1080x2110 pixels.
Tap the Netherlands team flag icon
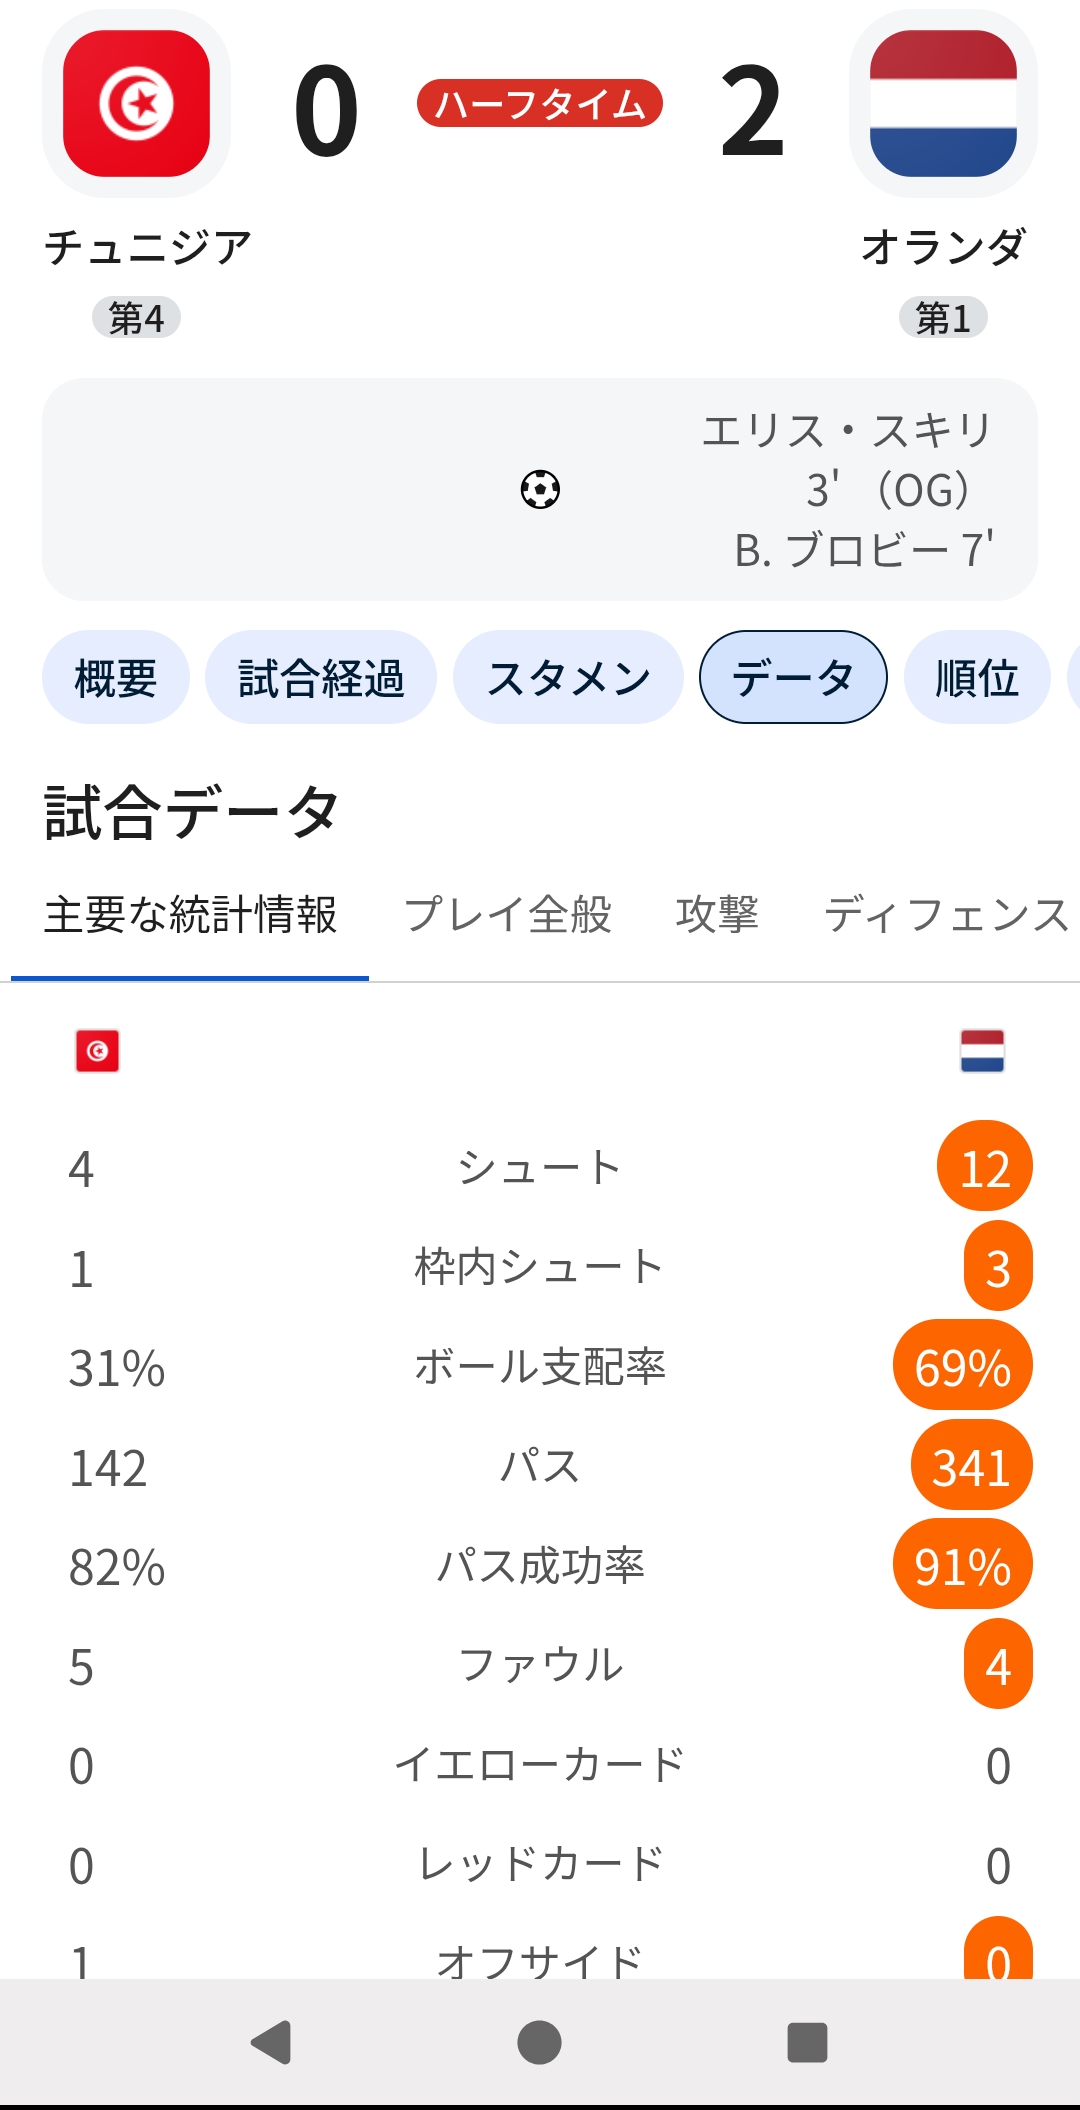[x=943, y=103]
